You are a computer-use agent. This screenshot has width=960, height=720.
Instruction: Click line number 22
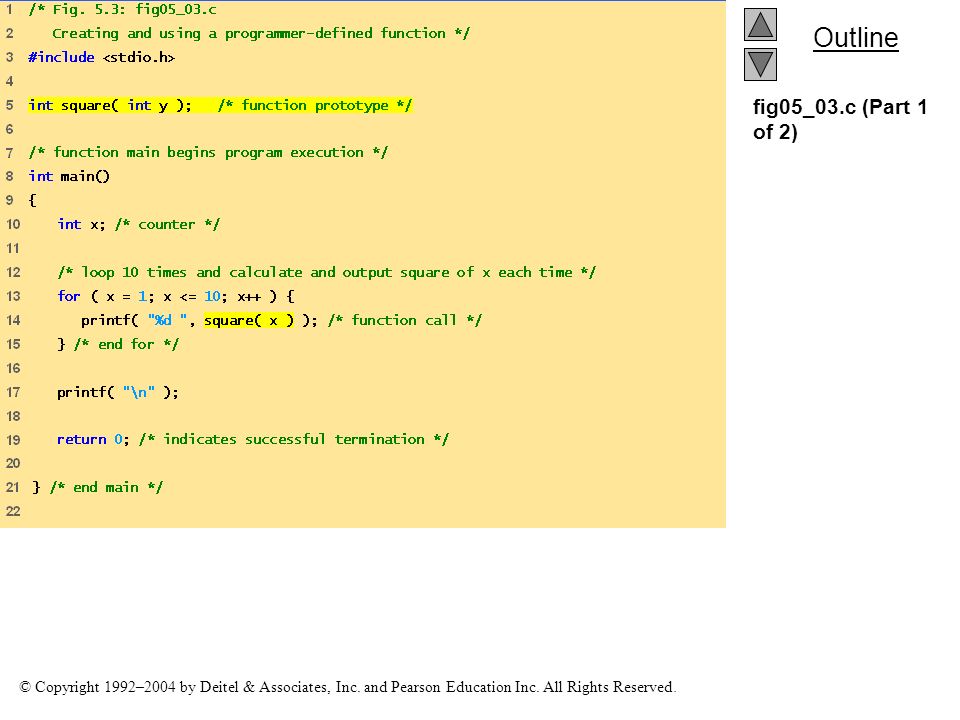[x=13, y=511]
